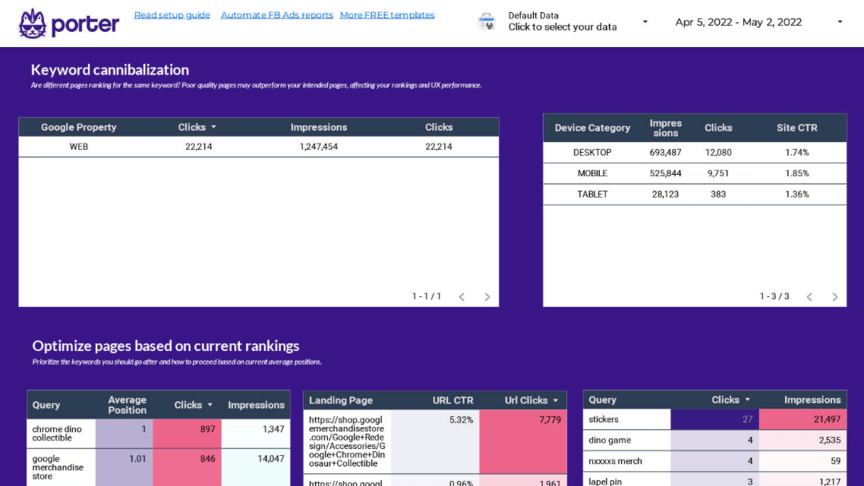
Task: Open the Read setup guide link
Action: pyautogui.click(x=172, y=15)
